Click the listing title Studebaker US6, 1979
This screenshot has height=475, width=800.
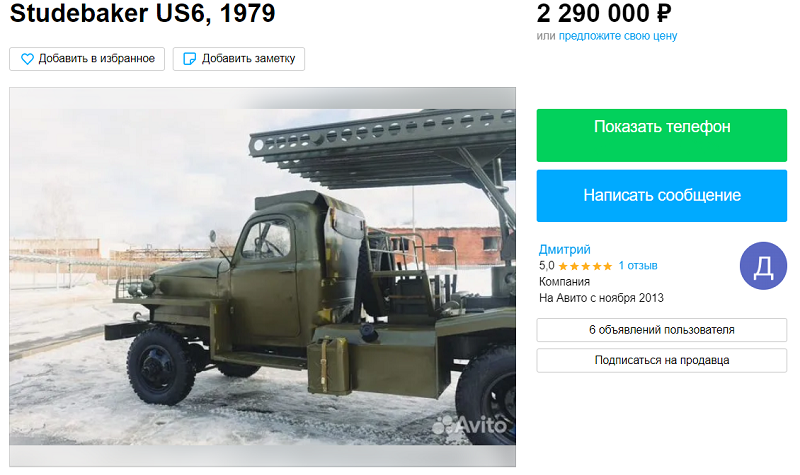tap(142, 13)
